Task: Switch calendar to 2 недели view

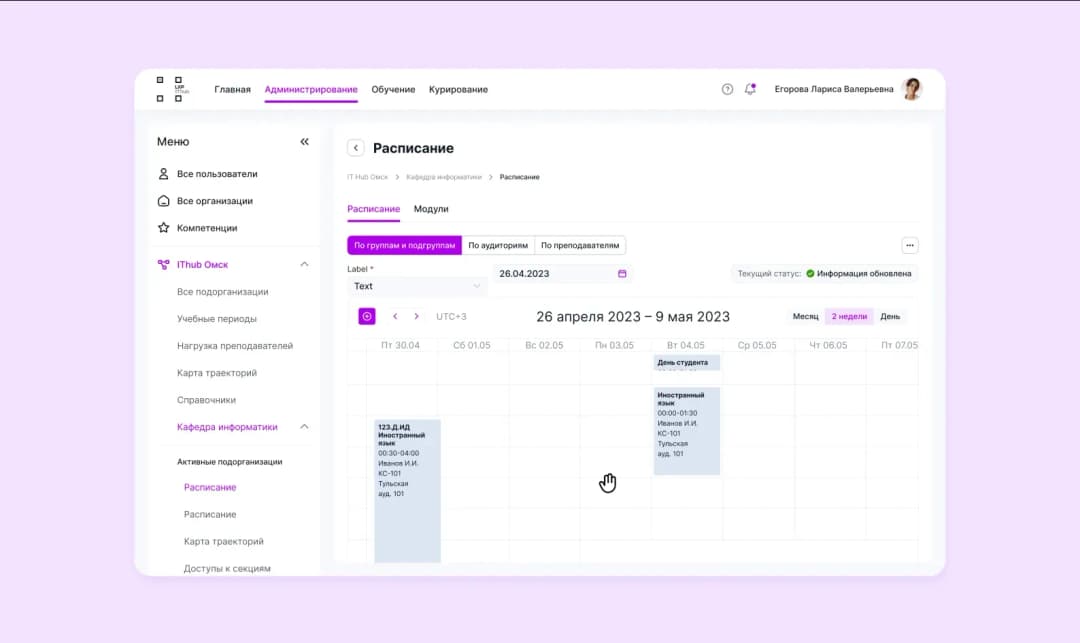Action: tap(849, 317)
